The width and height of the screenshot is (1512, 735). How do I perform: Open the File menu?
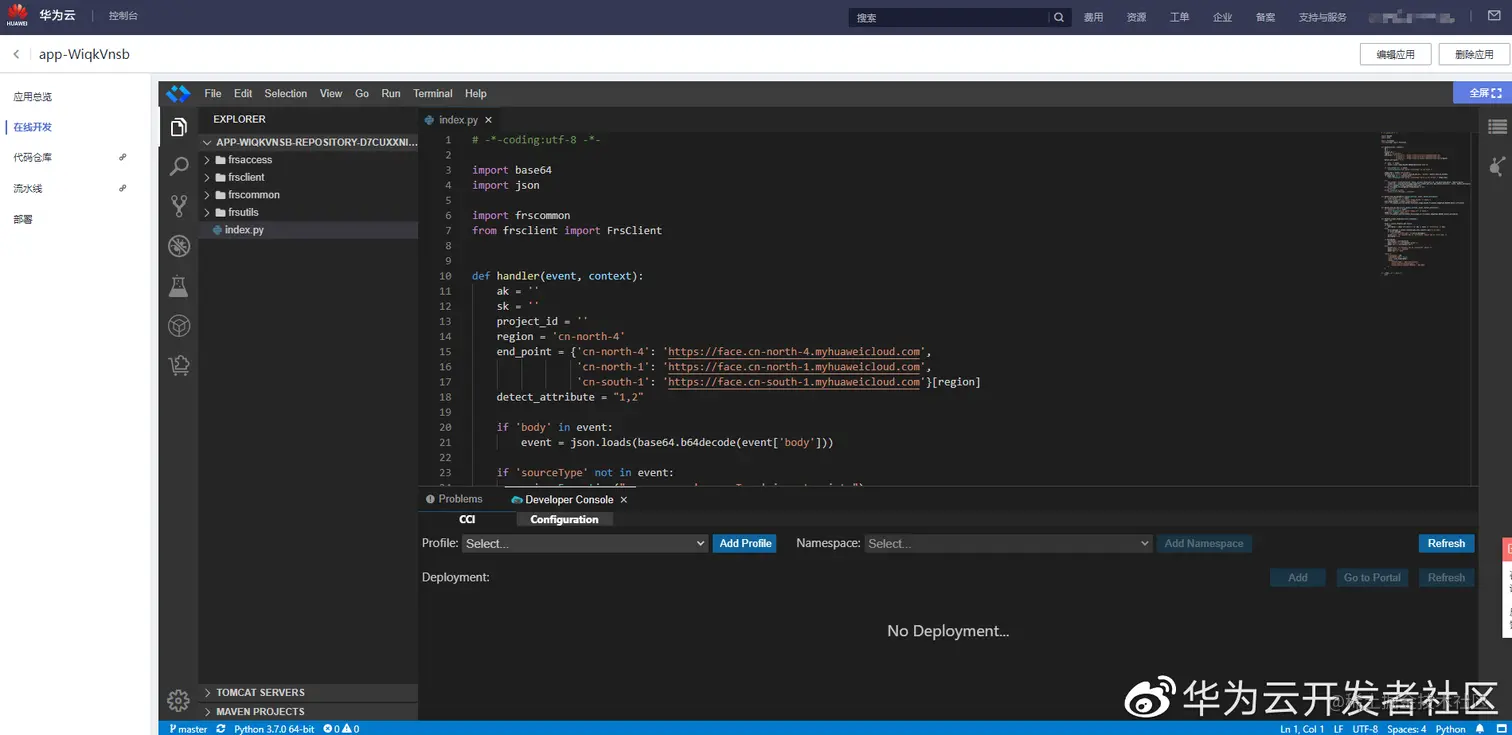pos(213,93)
